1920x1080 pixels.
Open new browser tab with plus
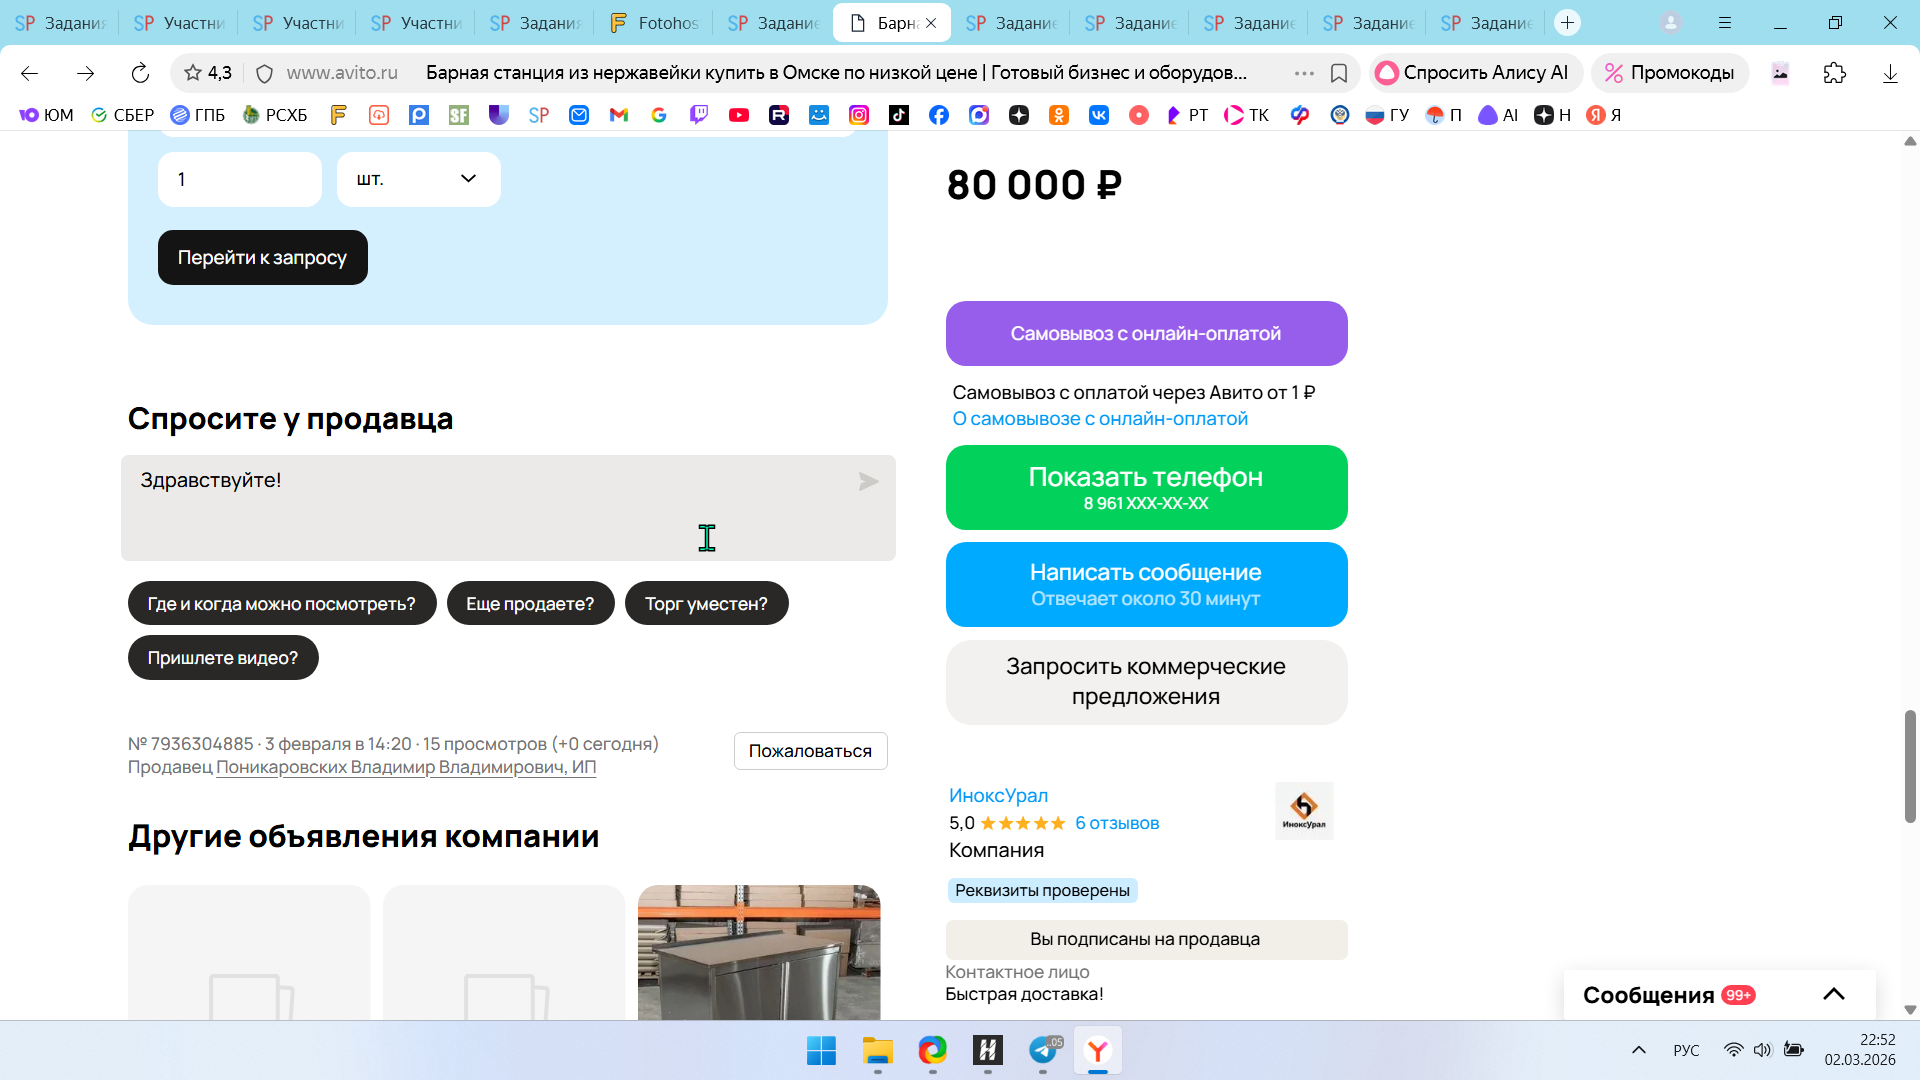1567,22
